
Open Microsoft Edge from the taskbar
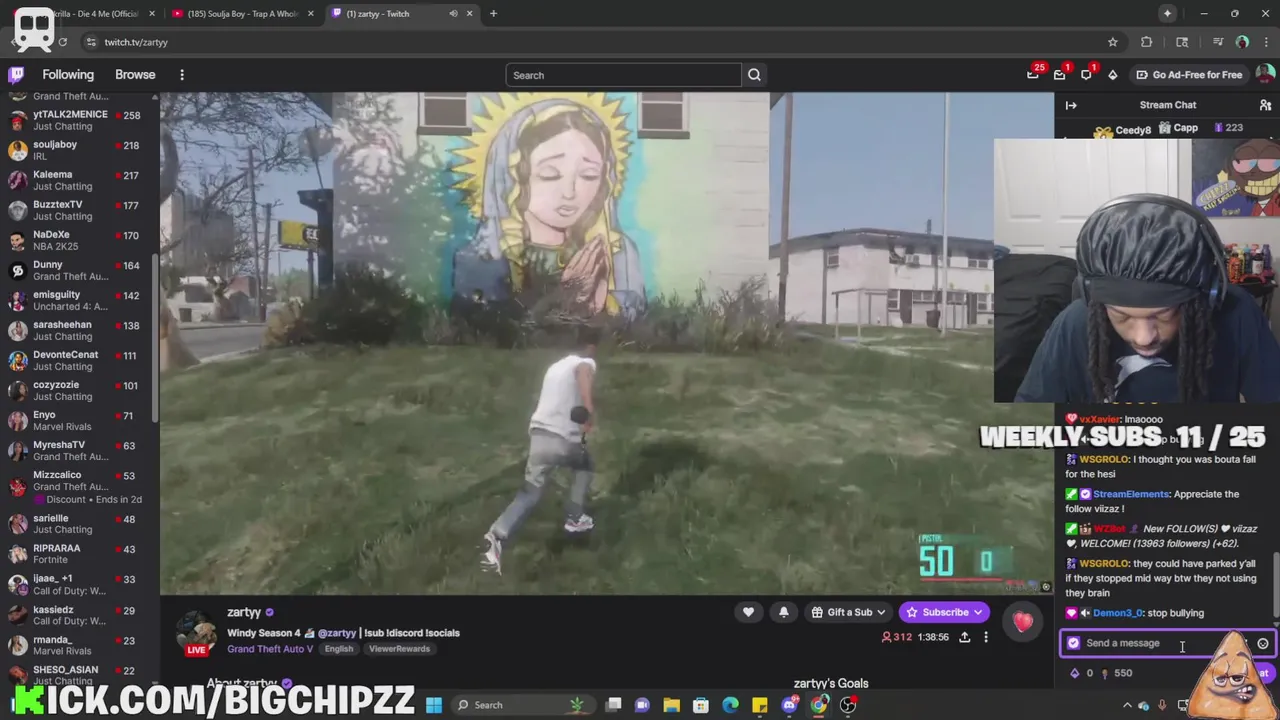731,705
